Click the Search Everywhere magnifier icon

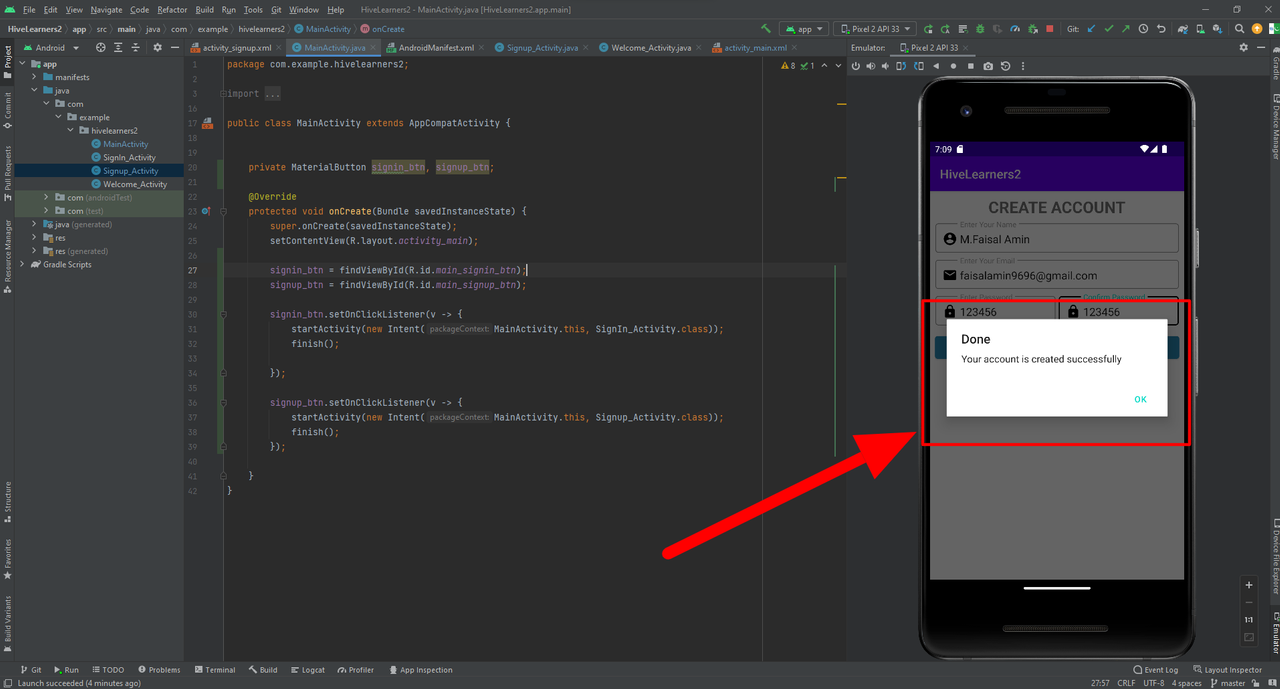point(1240,29)
